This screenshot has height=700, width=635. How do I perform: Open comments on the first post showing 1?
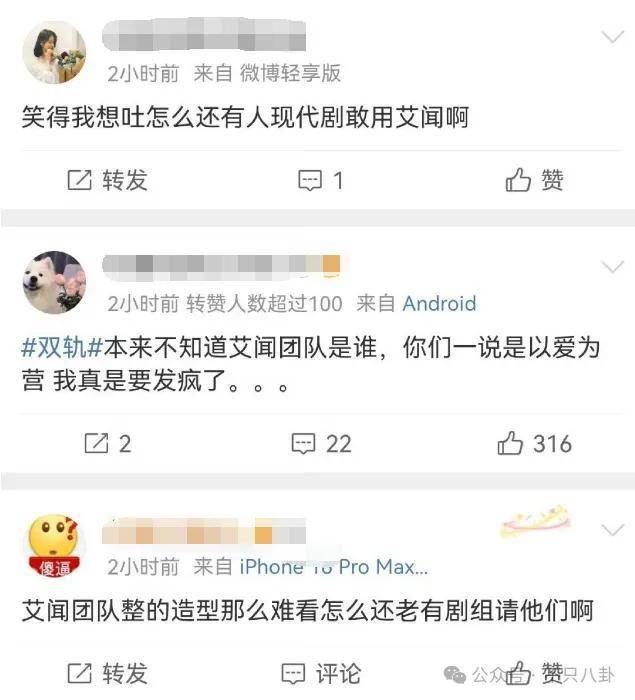click(x=321, y=181)
